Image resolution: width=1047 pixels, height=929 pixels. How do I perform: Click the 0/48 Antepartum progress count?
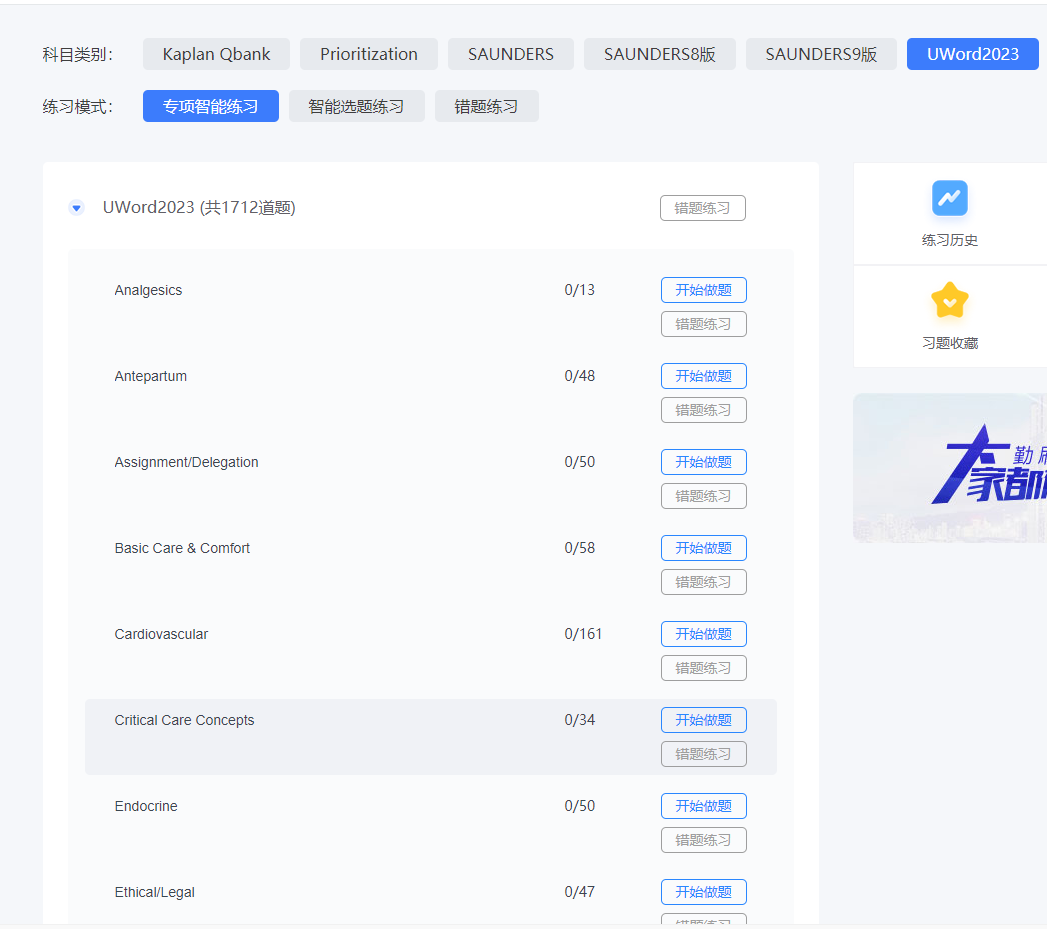(x=580, y=376)
